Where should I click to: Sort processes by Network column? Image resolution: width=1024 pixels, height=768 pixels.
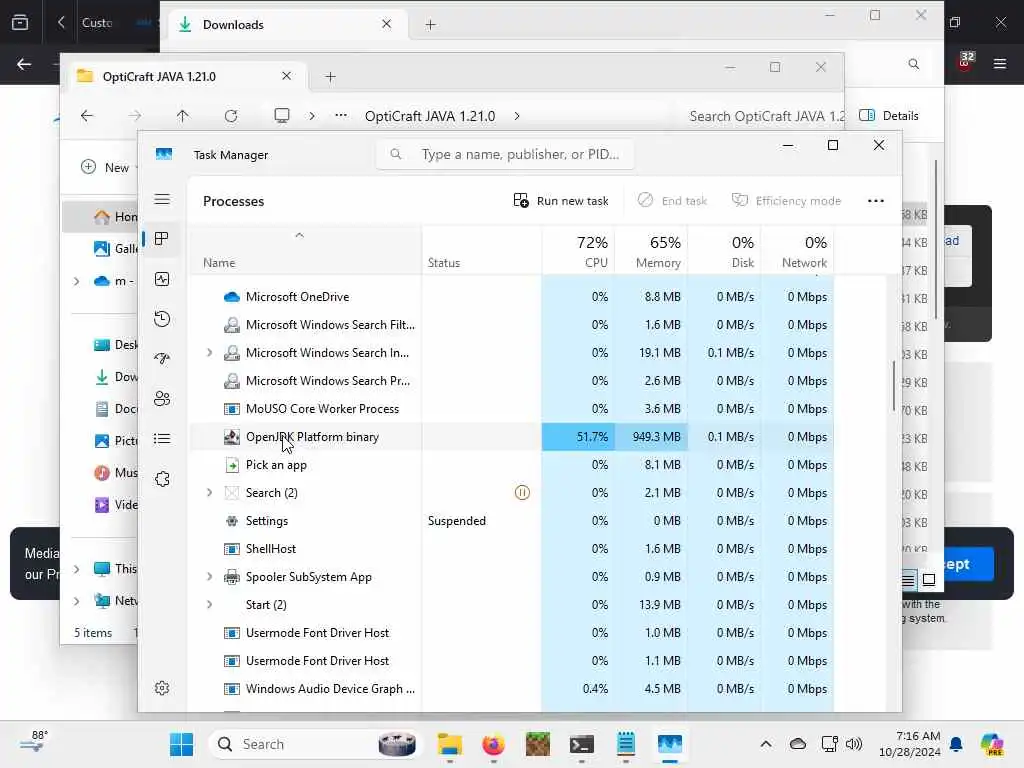click(797, 251)
